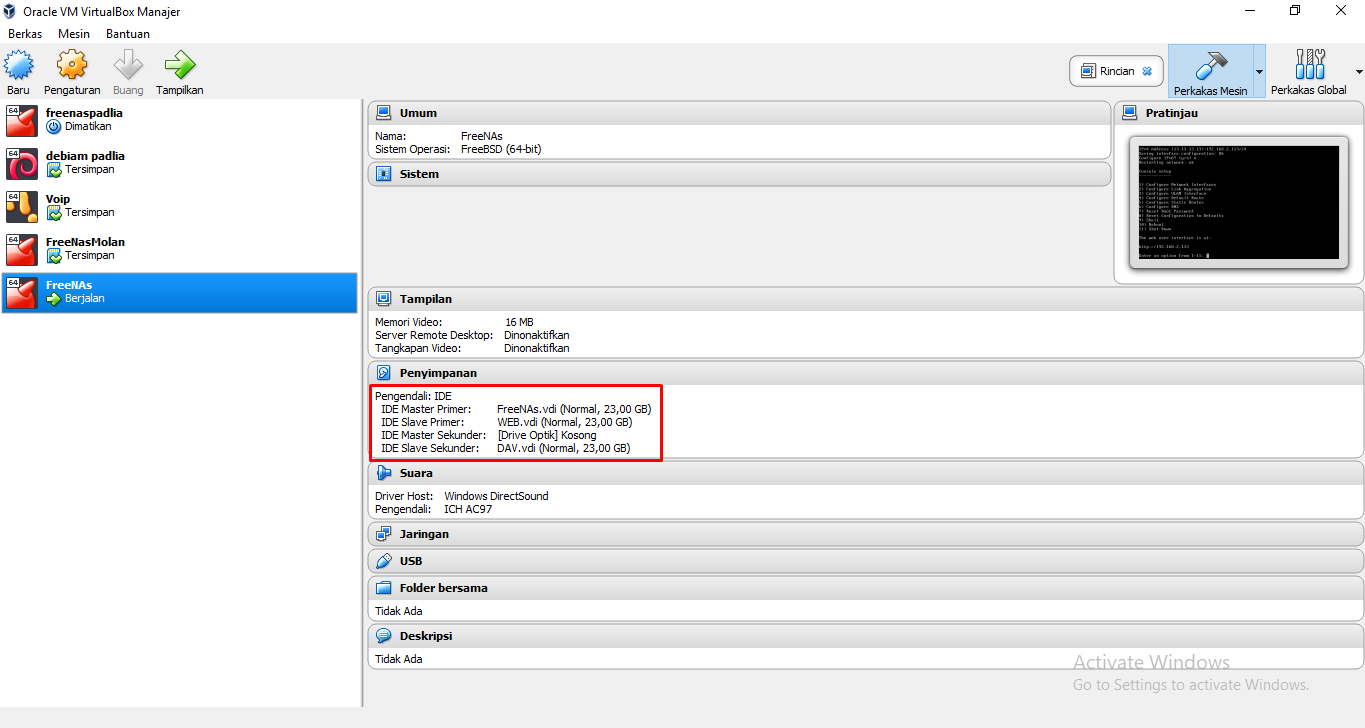Click WEB.vdi storage entry

point(564,422)
